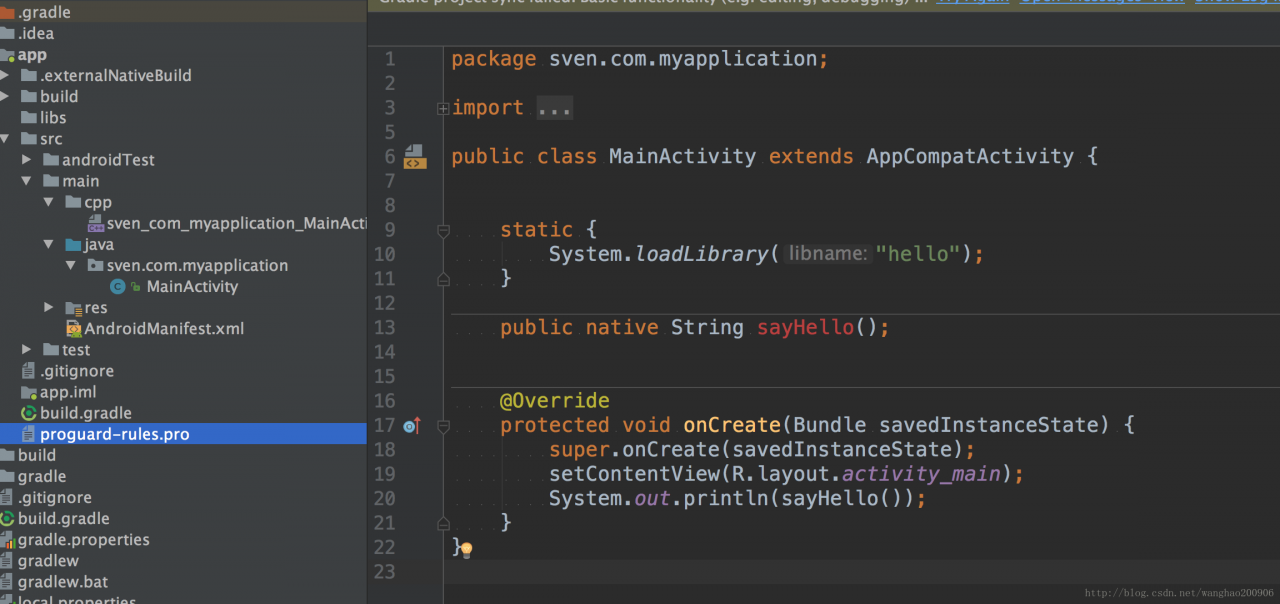Expand the folded import block plus marker
Screen dimensions: 1280x604
(443, 108)
